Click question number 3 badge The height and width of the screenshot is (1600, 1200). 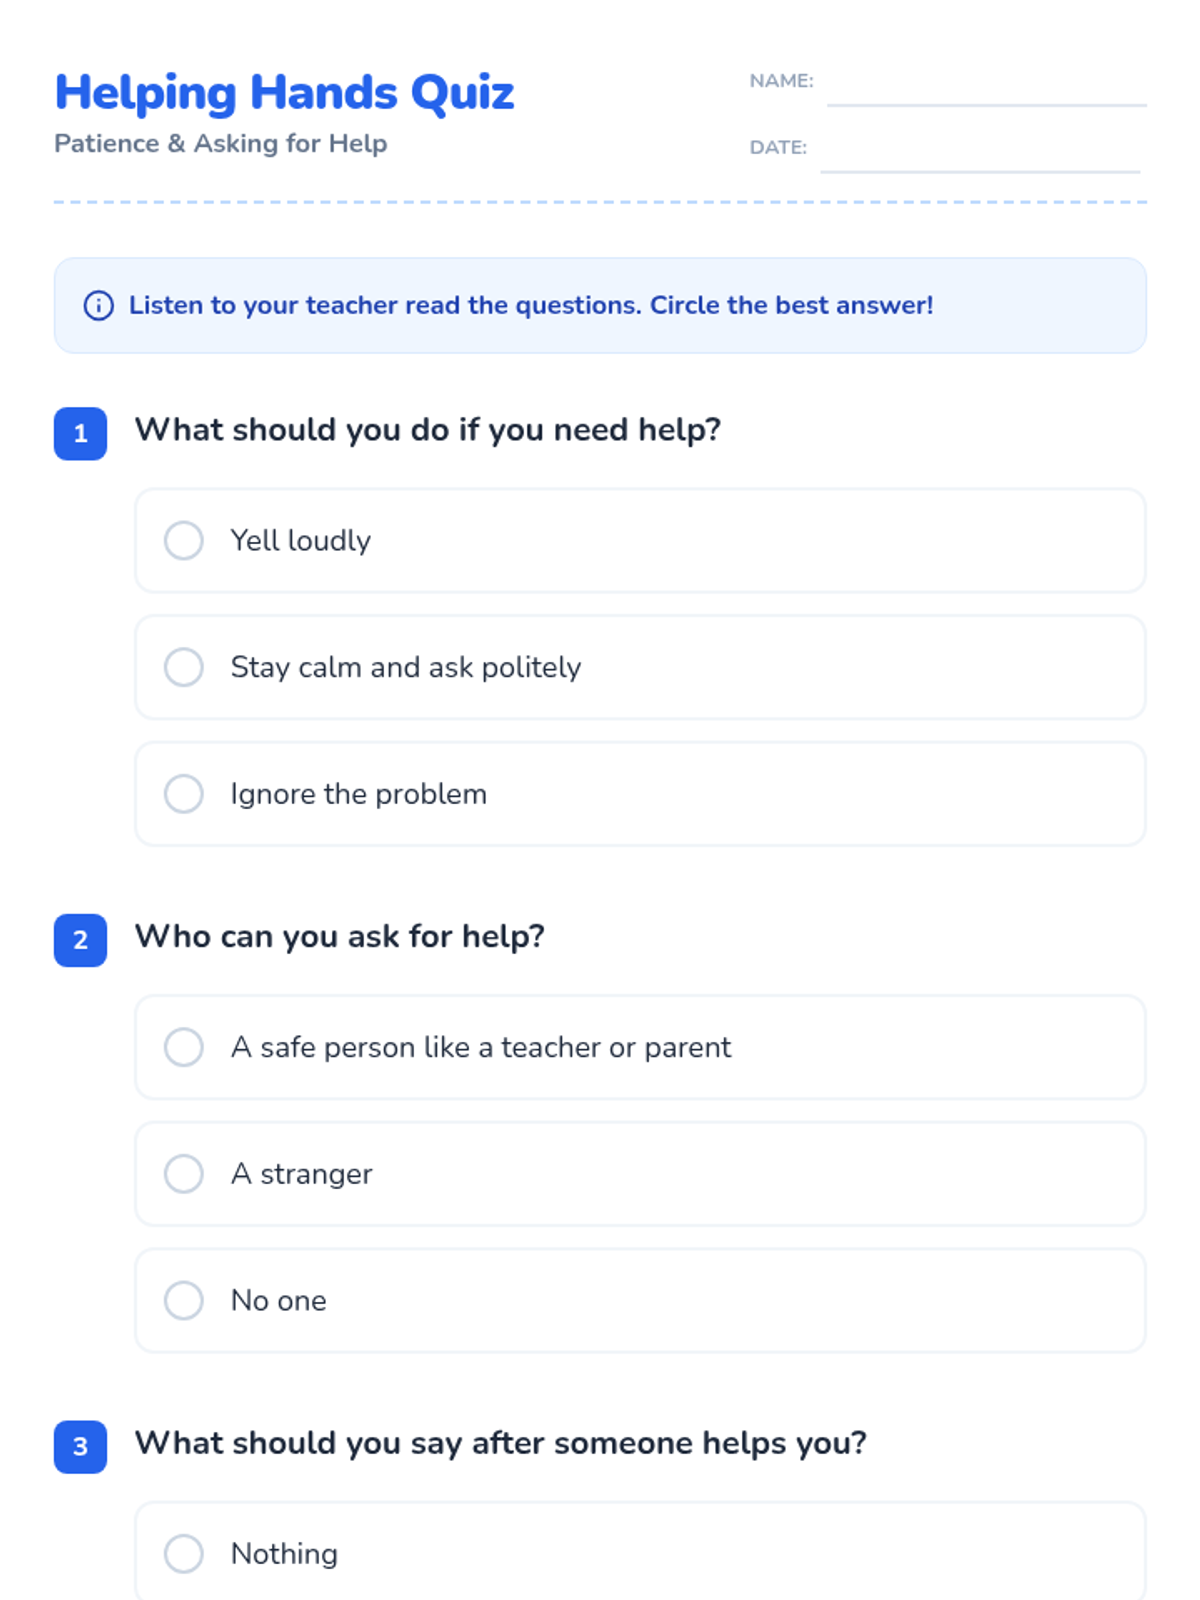coord(81,1447)
